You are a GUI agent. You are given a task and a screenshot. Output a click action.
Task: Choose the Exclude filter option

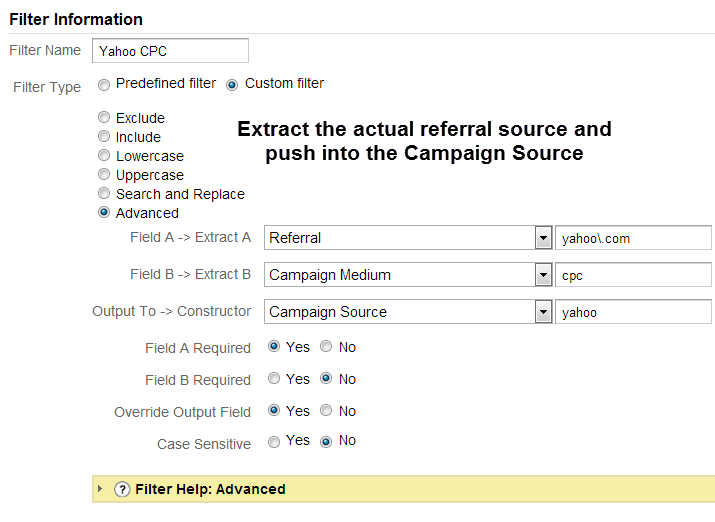(104, 117)
